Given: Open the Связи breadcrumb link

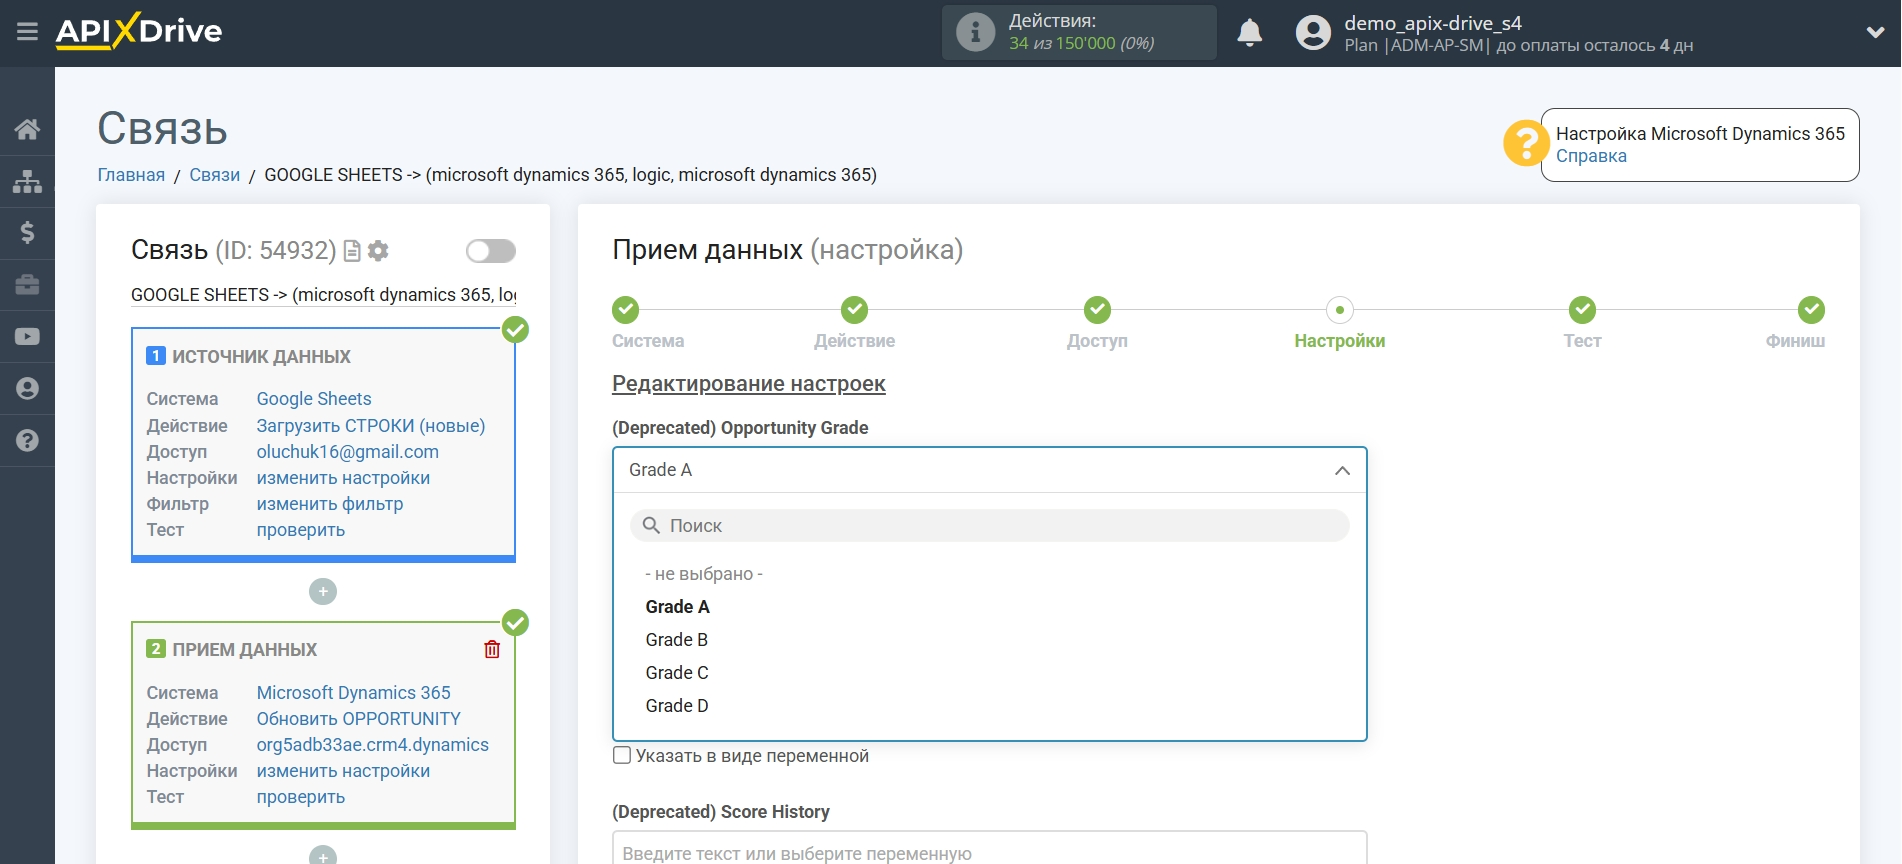Looking at the screenshot, I should pyautogui.click(x=215, y=175).
